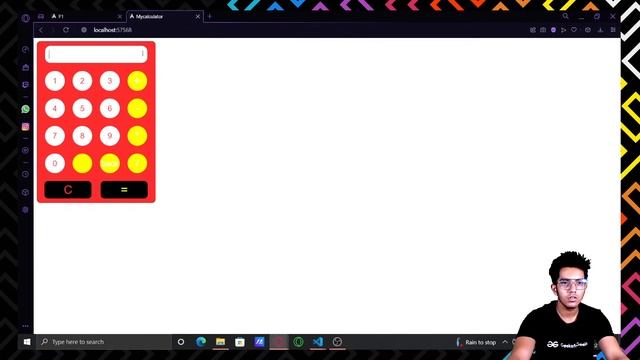This screenshot has height=360, width=640.
Task: Open the tab islands icon left of tabs
Action: (41, 16)
